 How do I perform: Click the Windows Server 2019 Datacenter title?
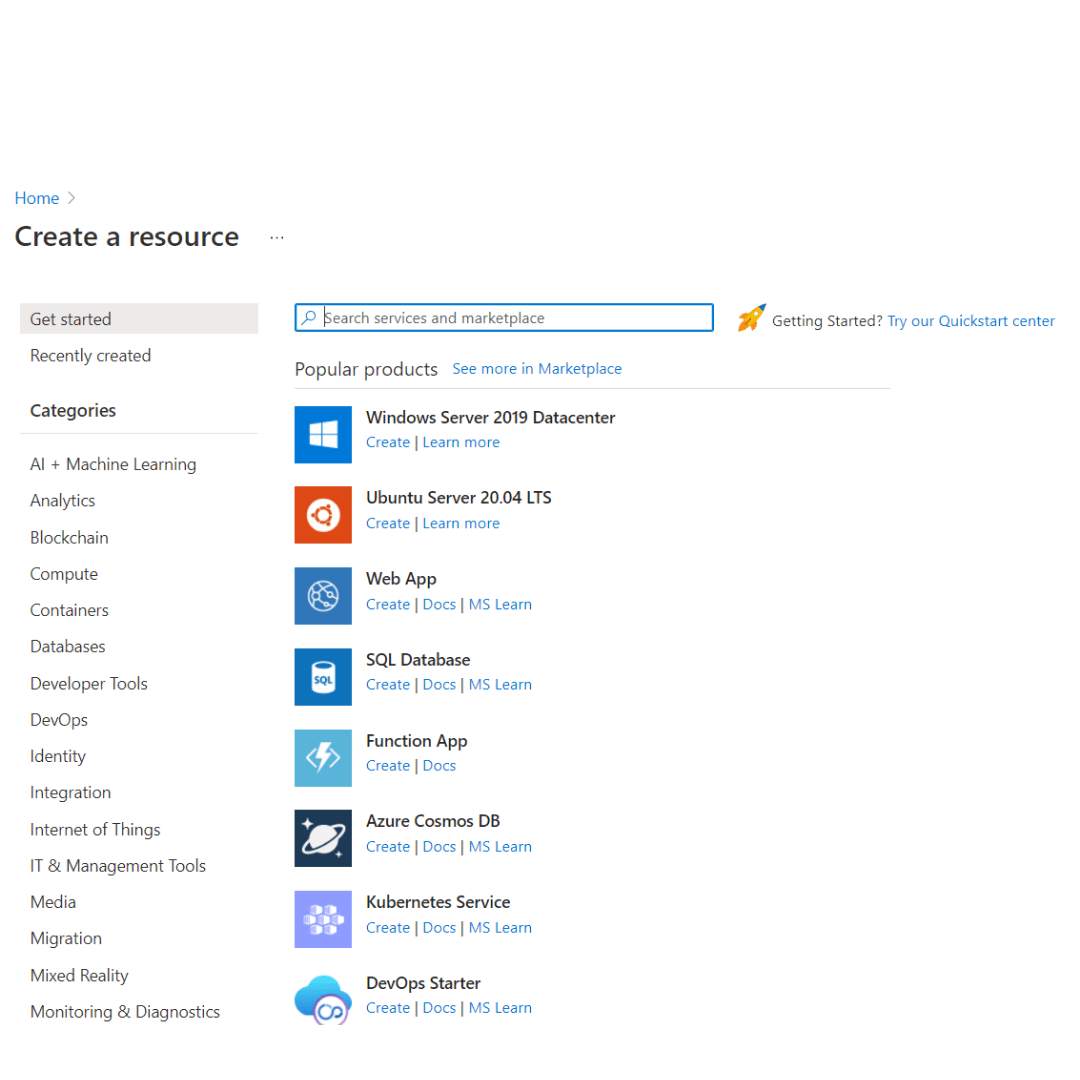490,417
